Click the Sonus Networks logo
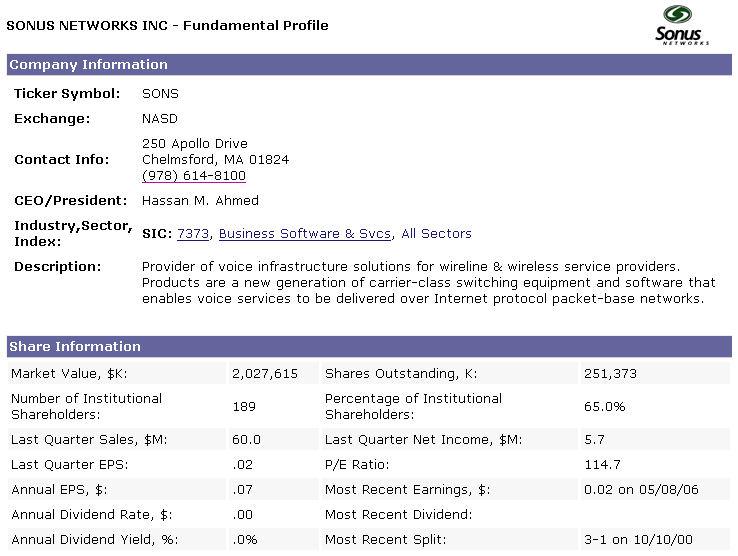Screen dimensions: 738x556 682,25
